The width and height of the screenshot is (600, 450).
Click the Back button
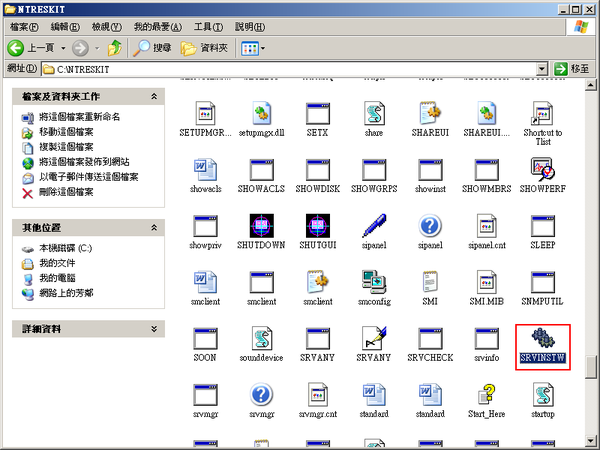click(31, 48)
